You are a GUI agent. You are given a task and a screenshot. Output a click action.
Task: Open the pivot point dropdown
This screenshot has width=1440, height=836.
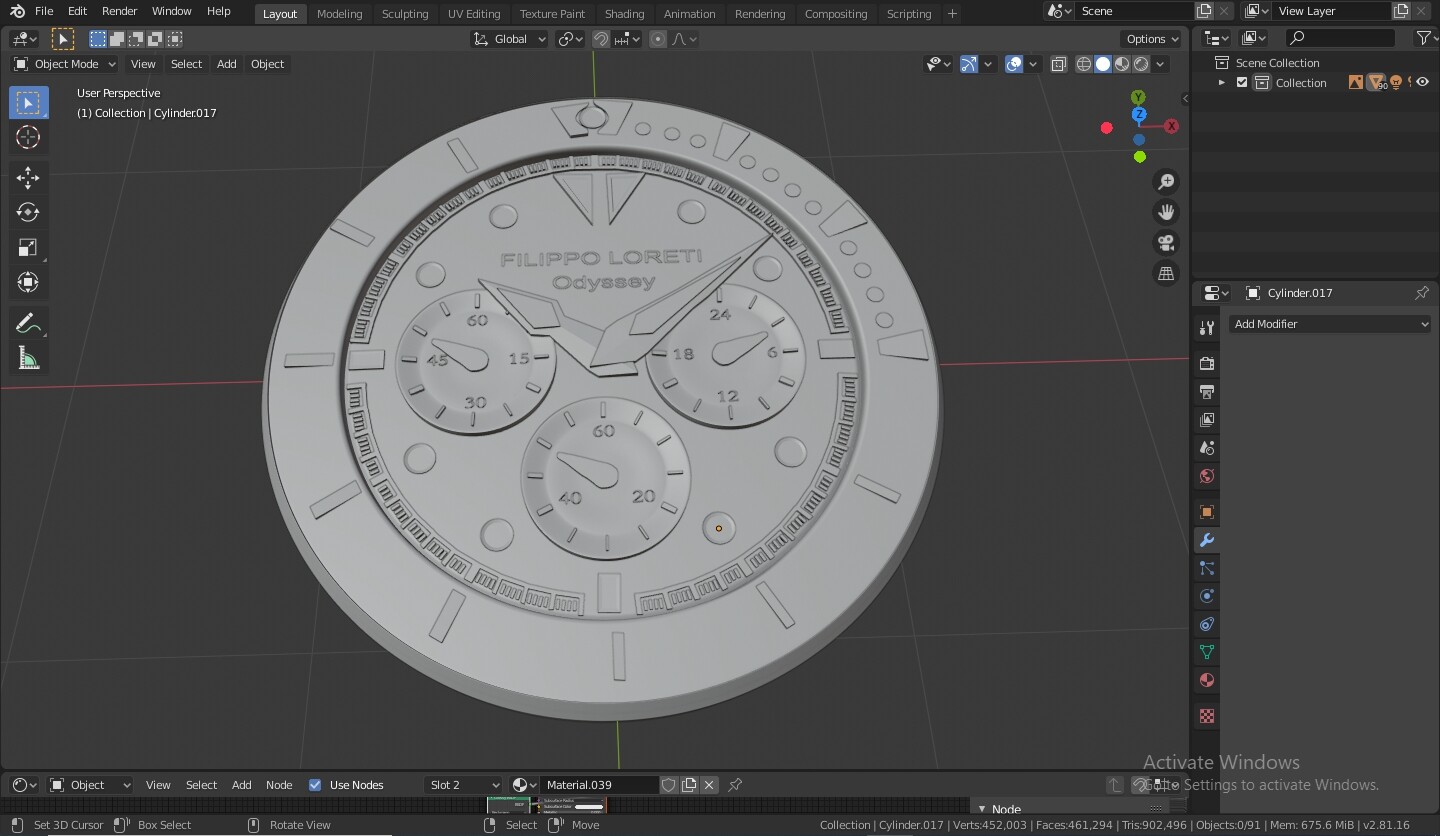pos(571,39)
